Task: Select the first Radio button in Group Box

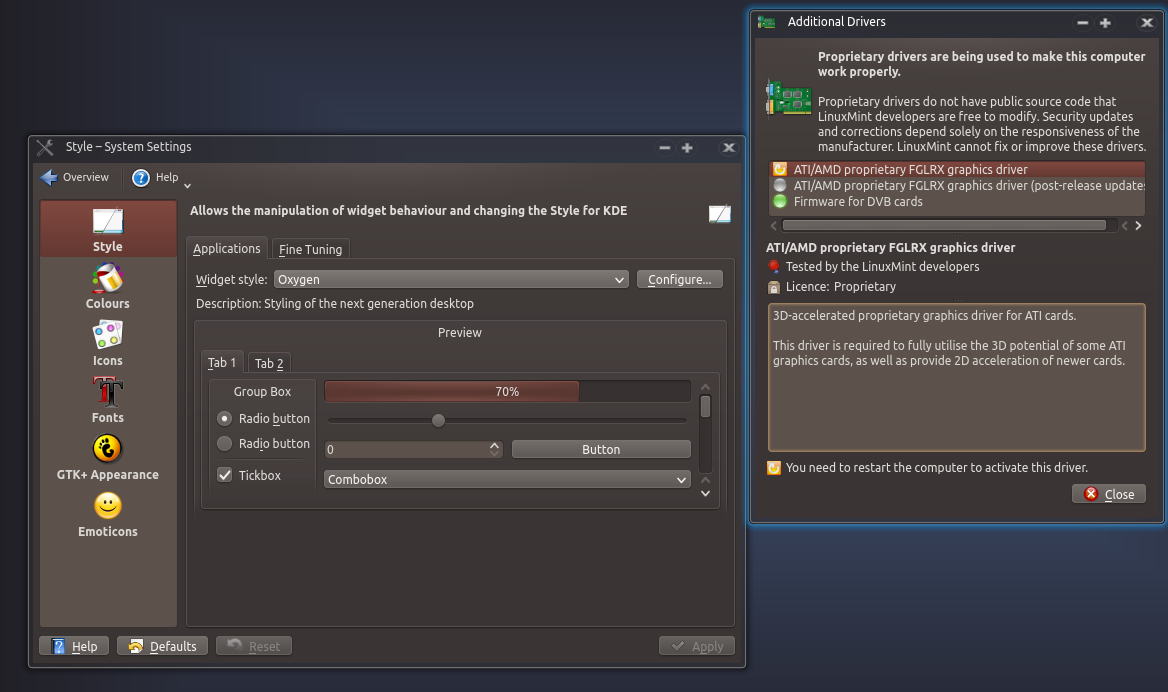Action: click(x=224, y=419)
